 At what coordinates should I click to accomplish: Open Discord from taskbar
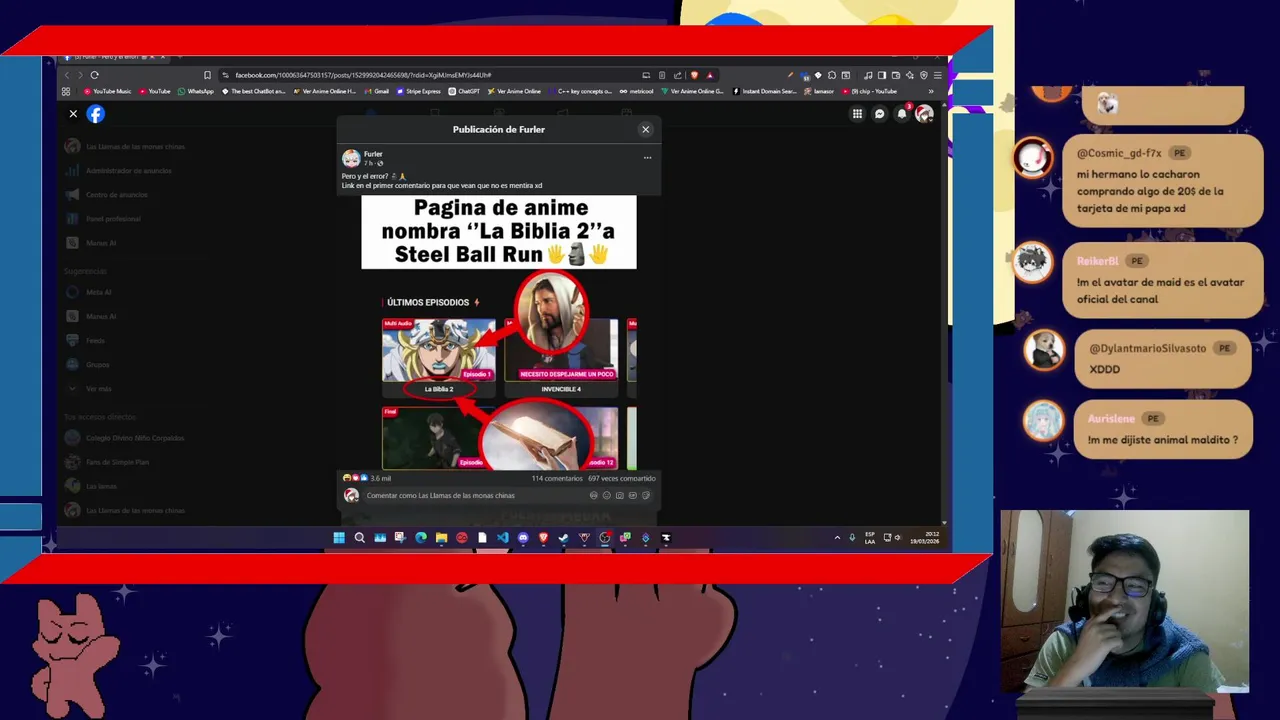coord(523,538)
